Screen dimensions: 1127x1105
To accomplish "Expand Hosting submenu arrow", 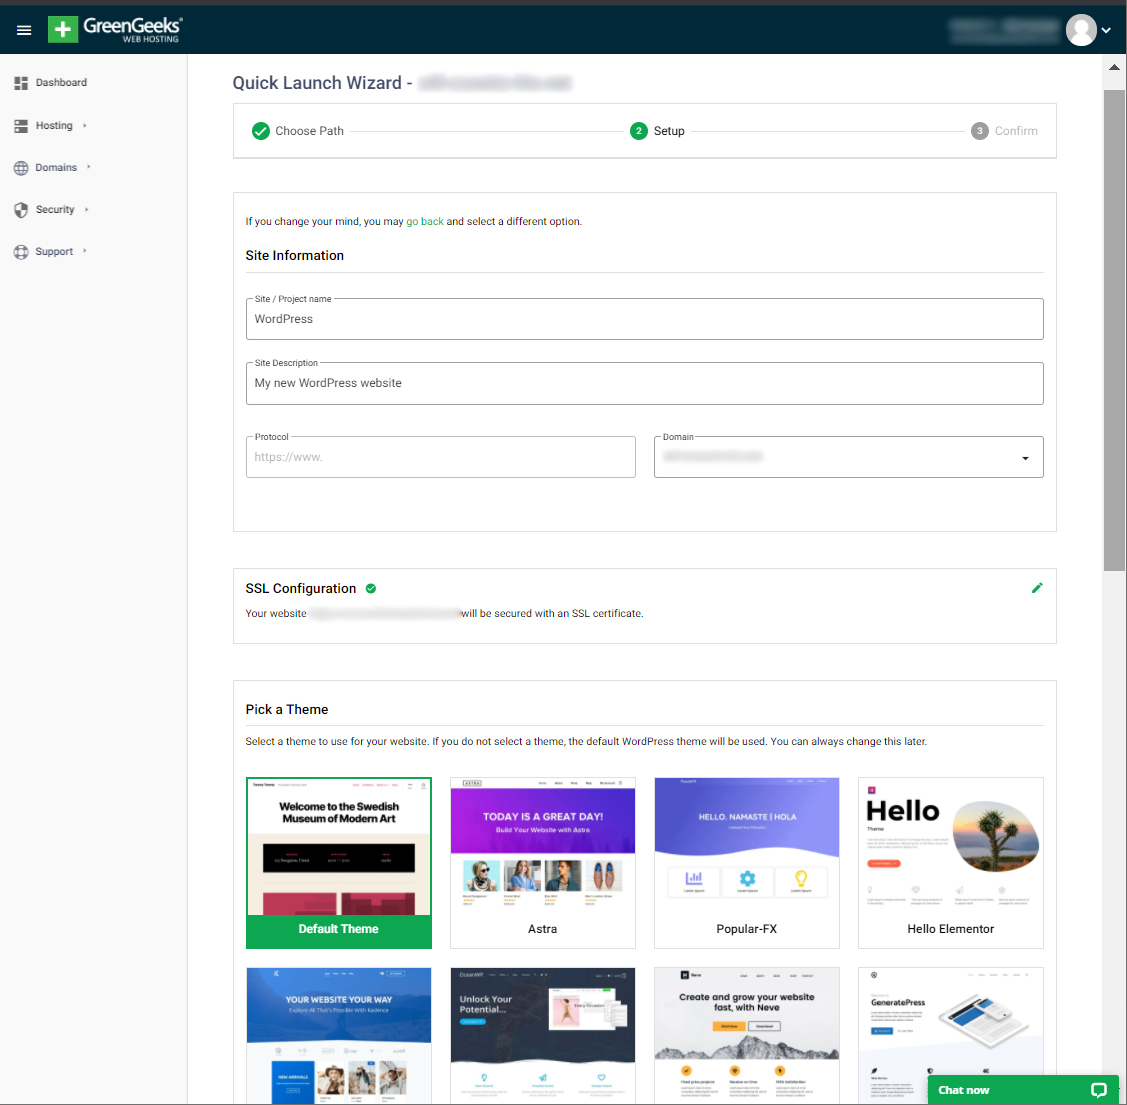I will pyautogui.click(x=85, y=125).
